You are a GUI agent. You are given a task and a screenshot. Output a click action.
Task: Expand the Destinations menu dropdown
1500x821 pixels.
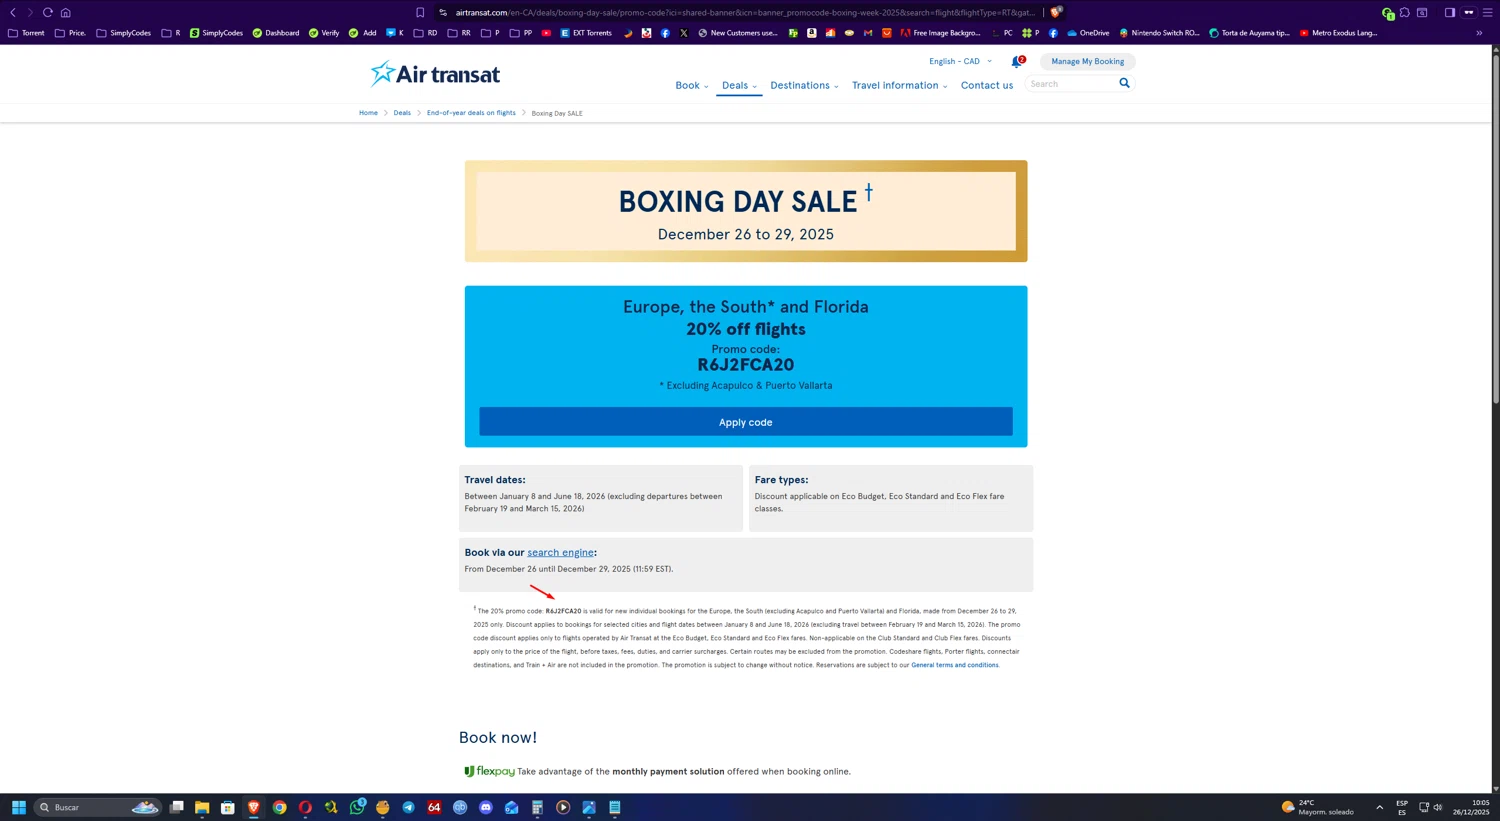point(804,85)
